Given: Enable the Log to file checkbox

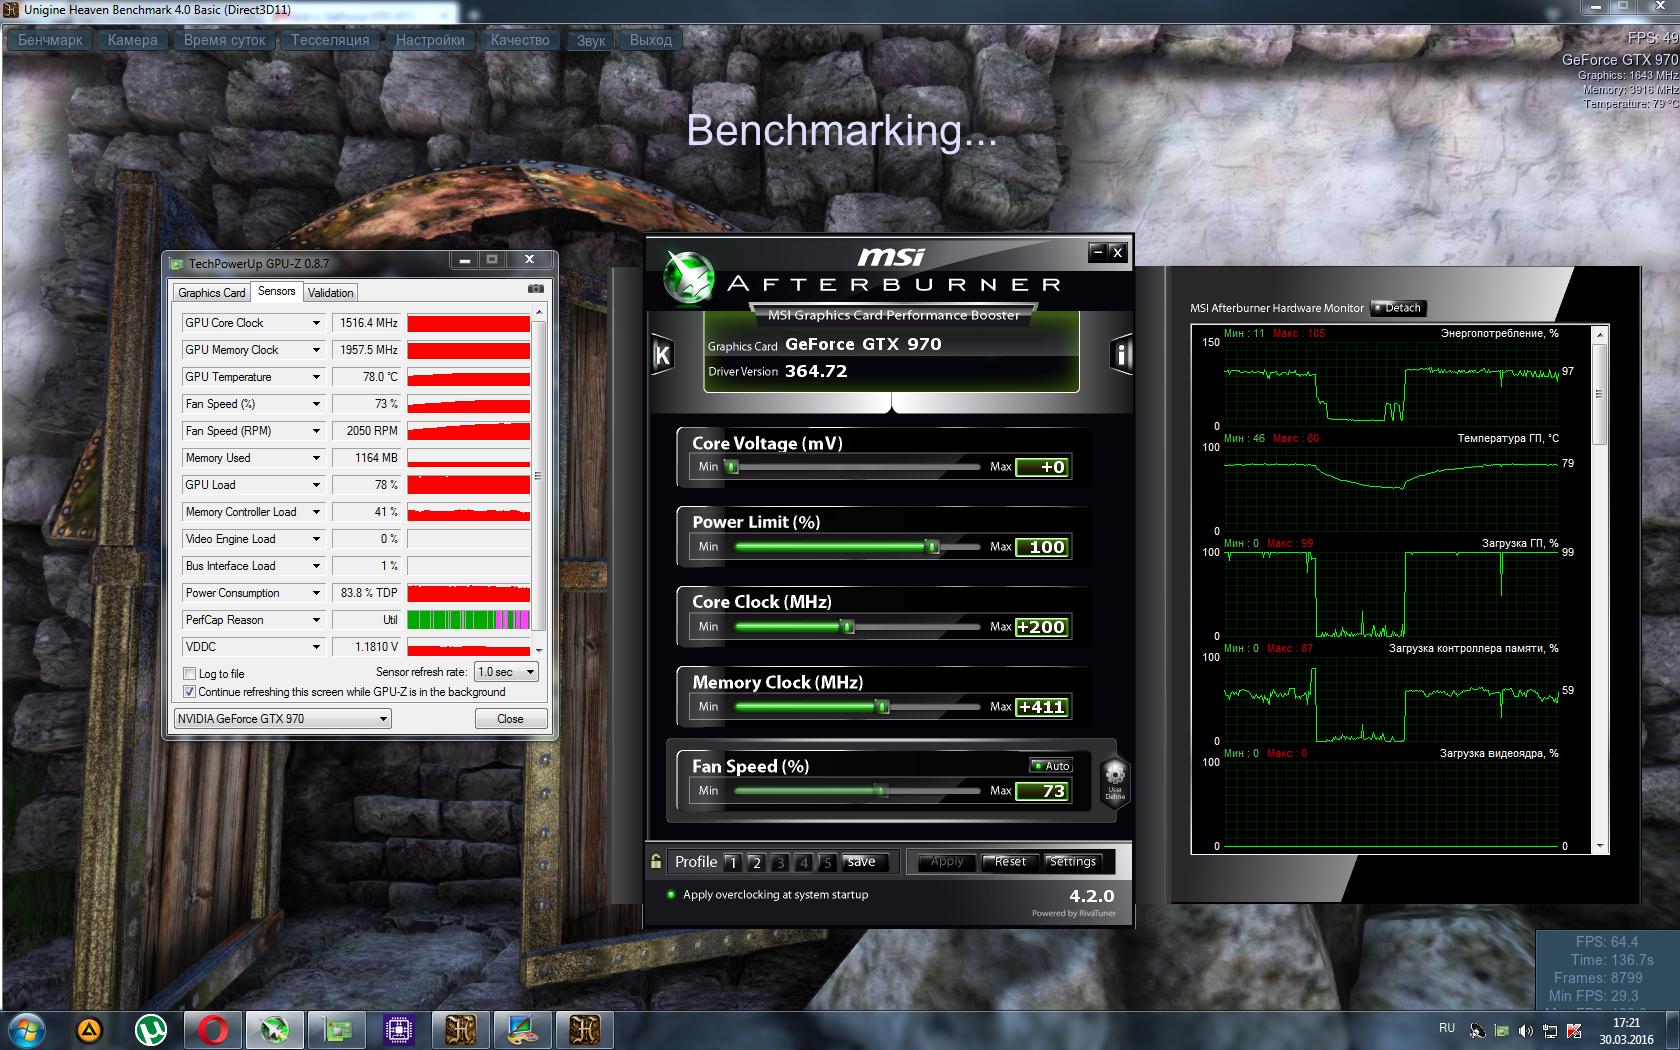Looking at the screenshot, I should point(189,674).
